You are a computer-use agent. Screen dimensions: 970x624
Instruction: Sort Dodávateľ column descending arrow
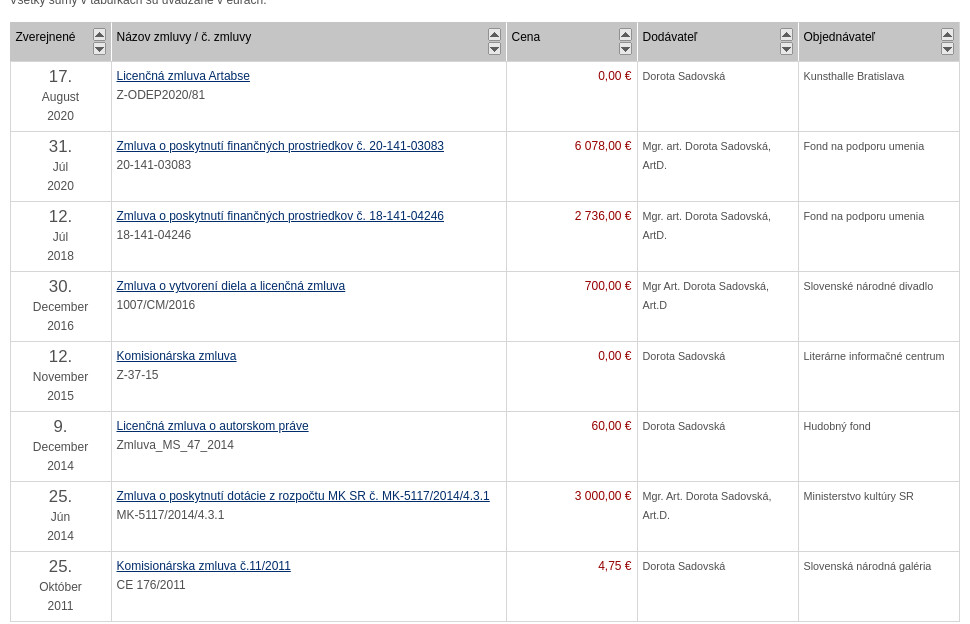pyautogui.click(x=786, y=49)
